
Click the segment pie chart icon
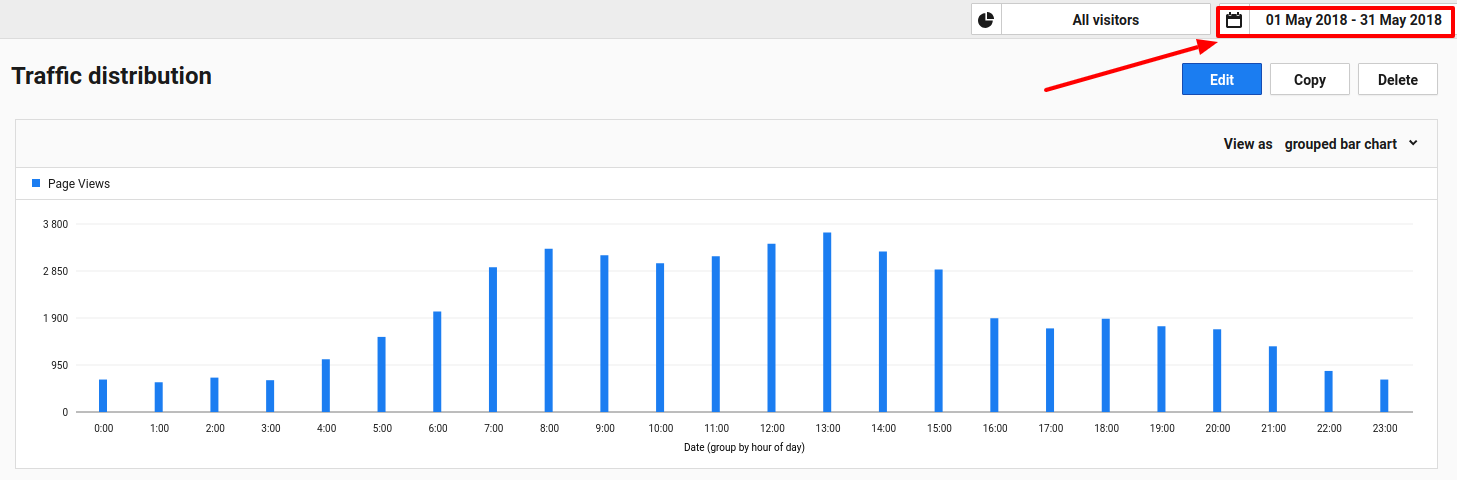tap(986, 20)
